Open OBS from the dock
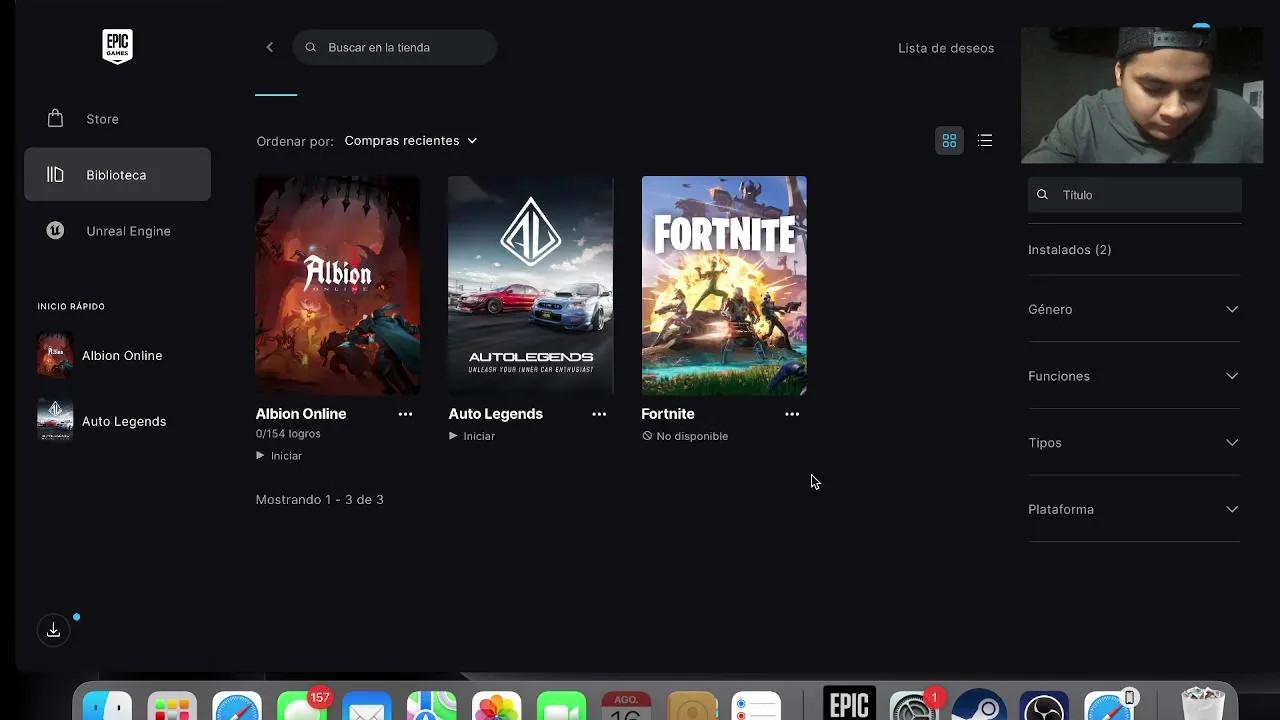Screen dimensions: 1280x720 pos(1044,706)
